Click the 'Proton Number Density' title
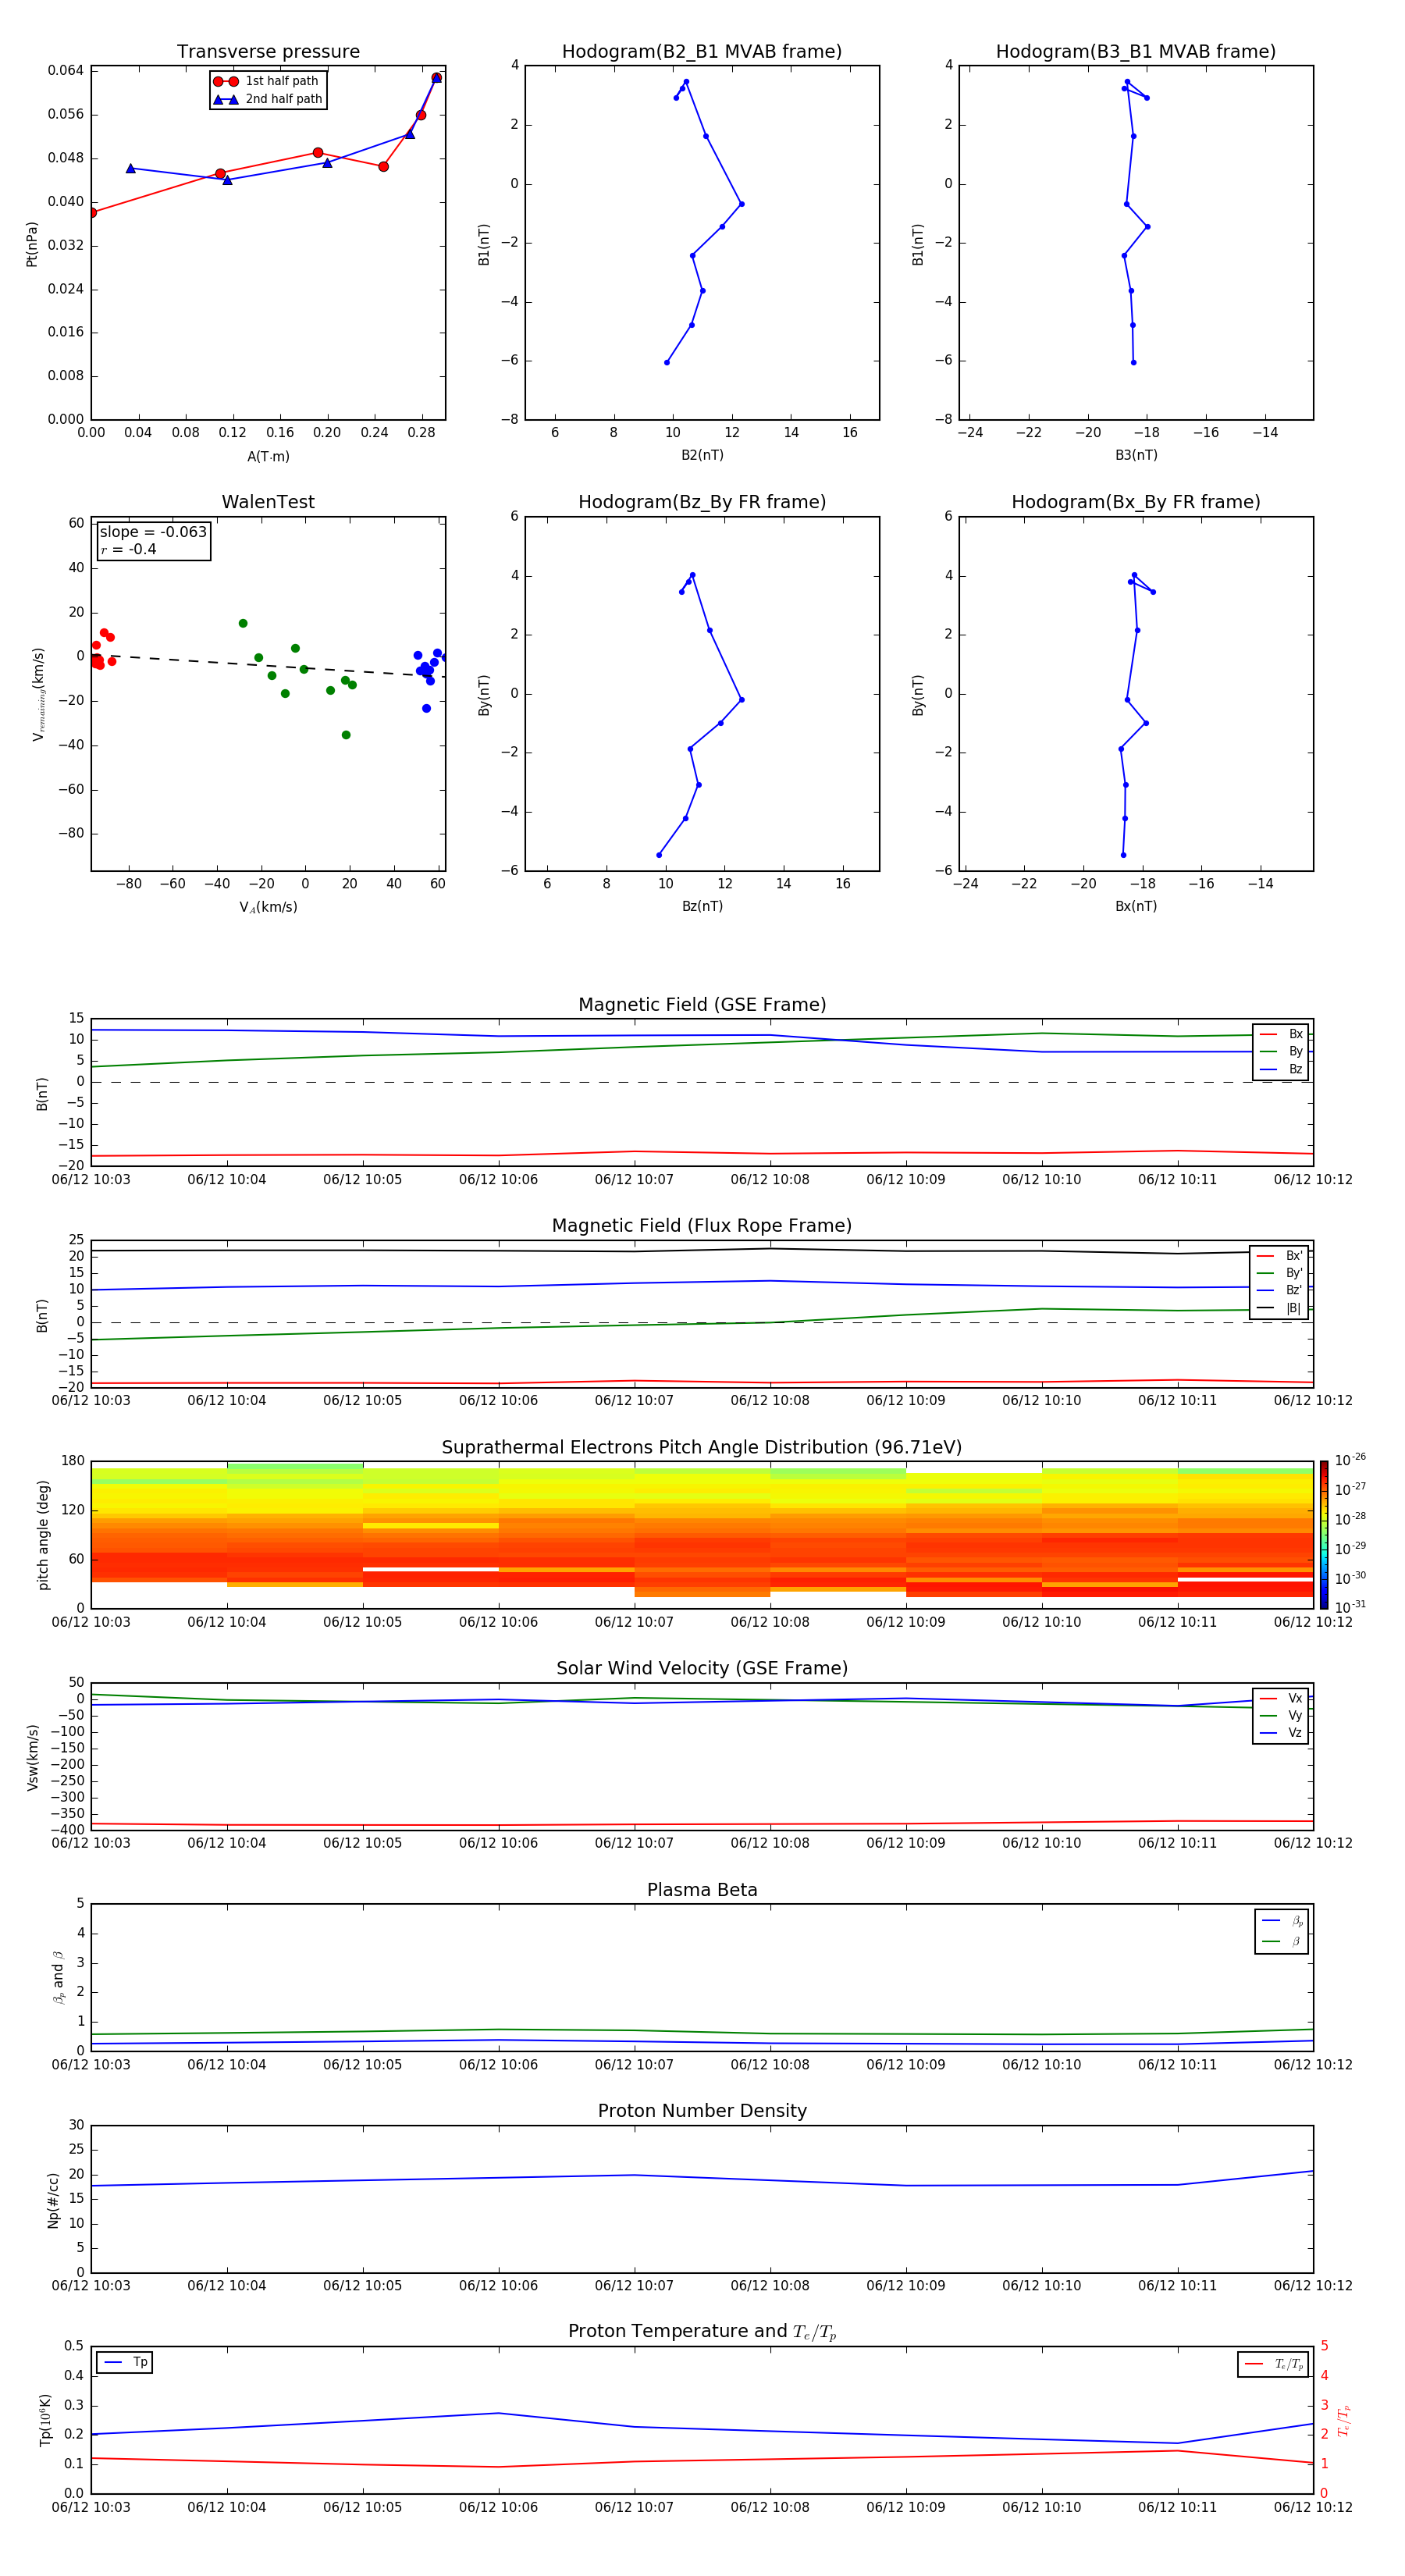 coord(702,2111)
